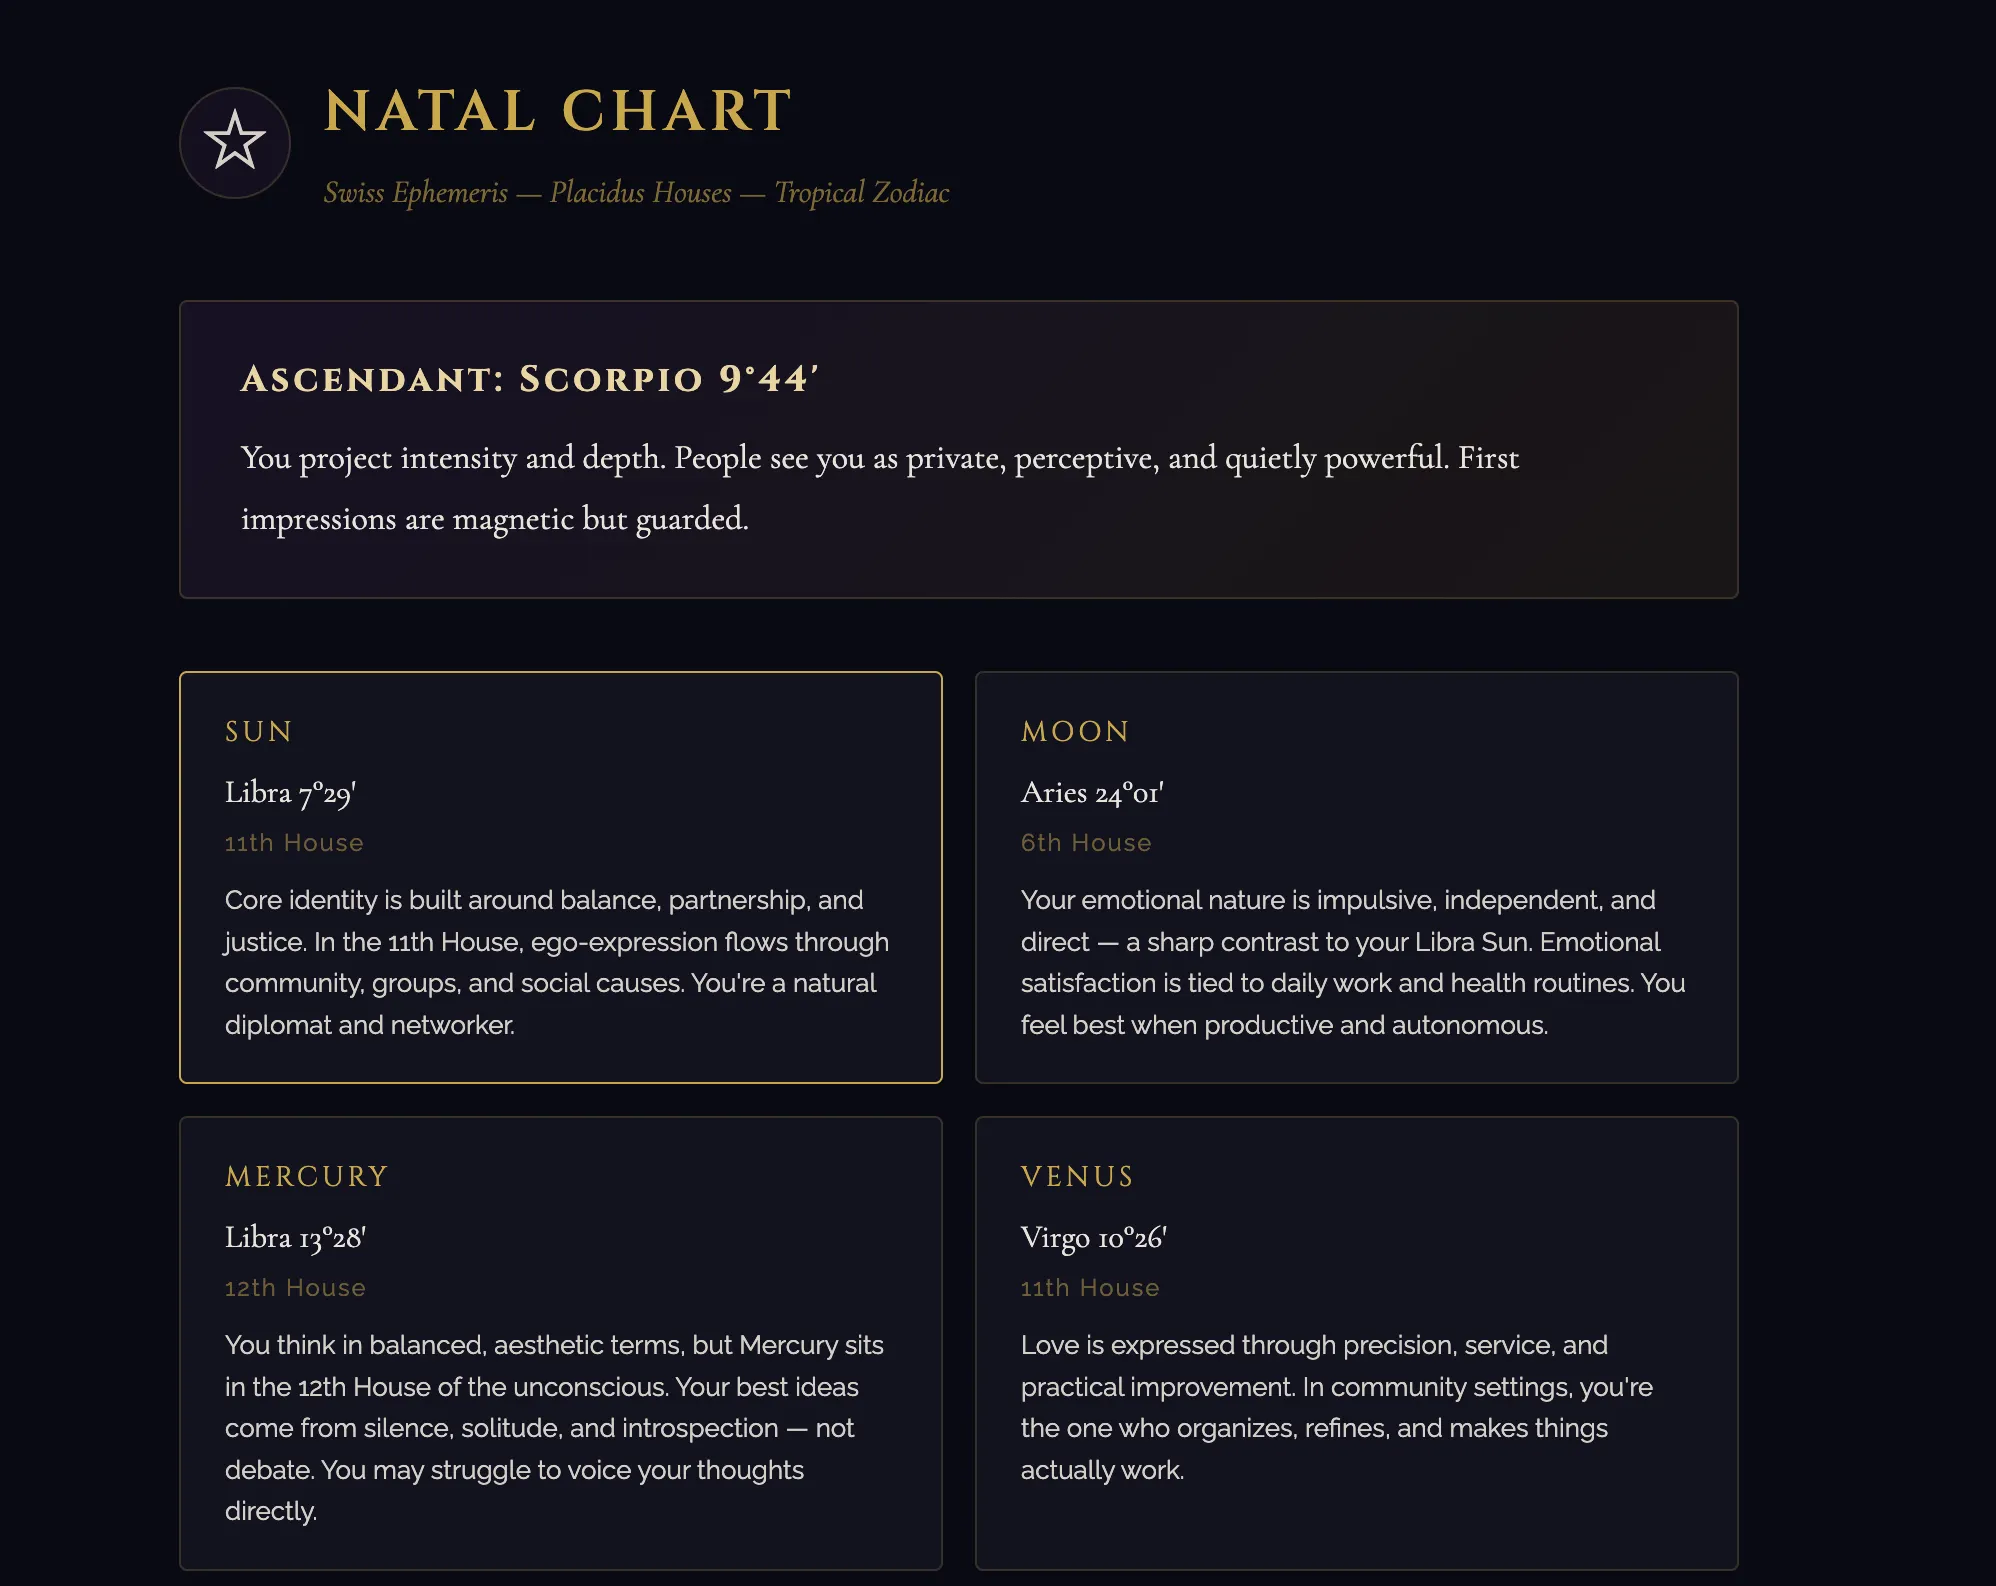Select the 6th House label
This screenshot has height=1586, width=1996.
tap(1086, 843)
